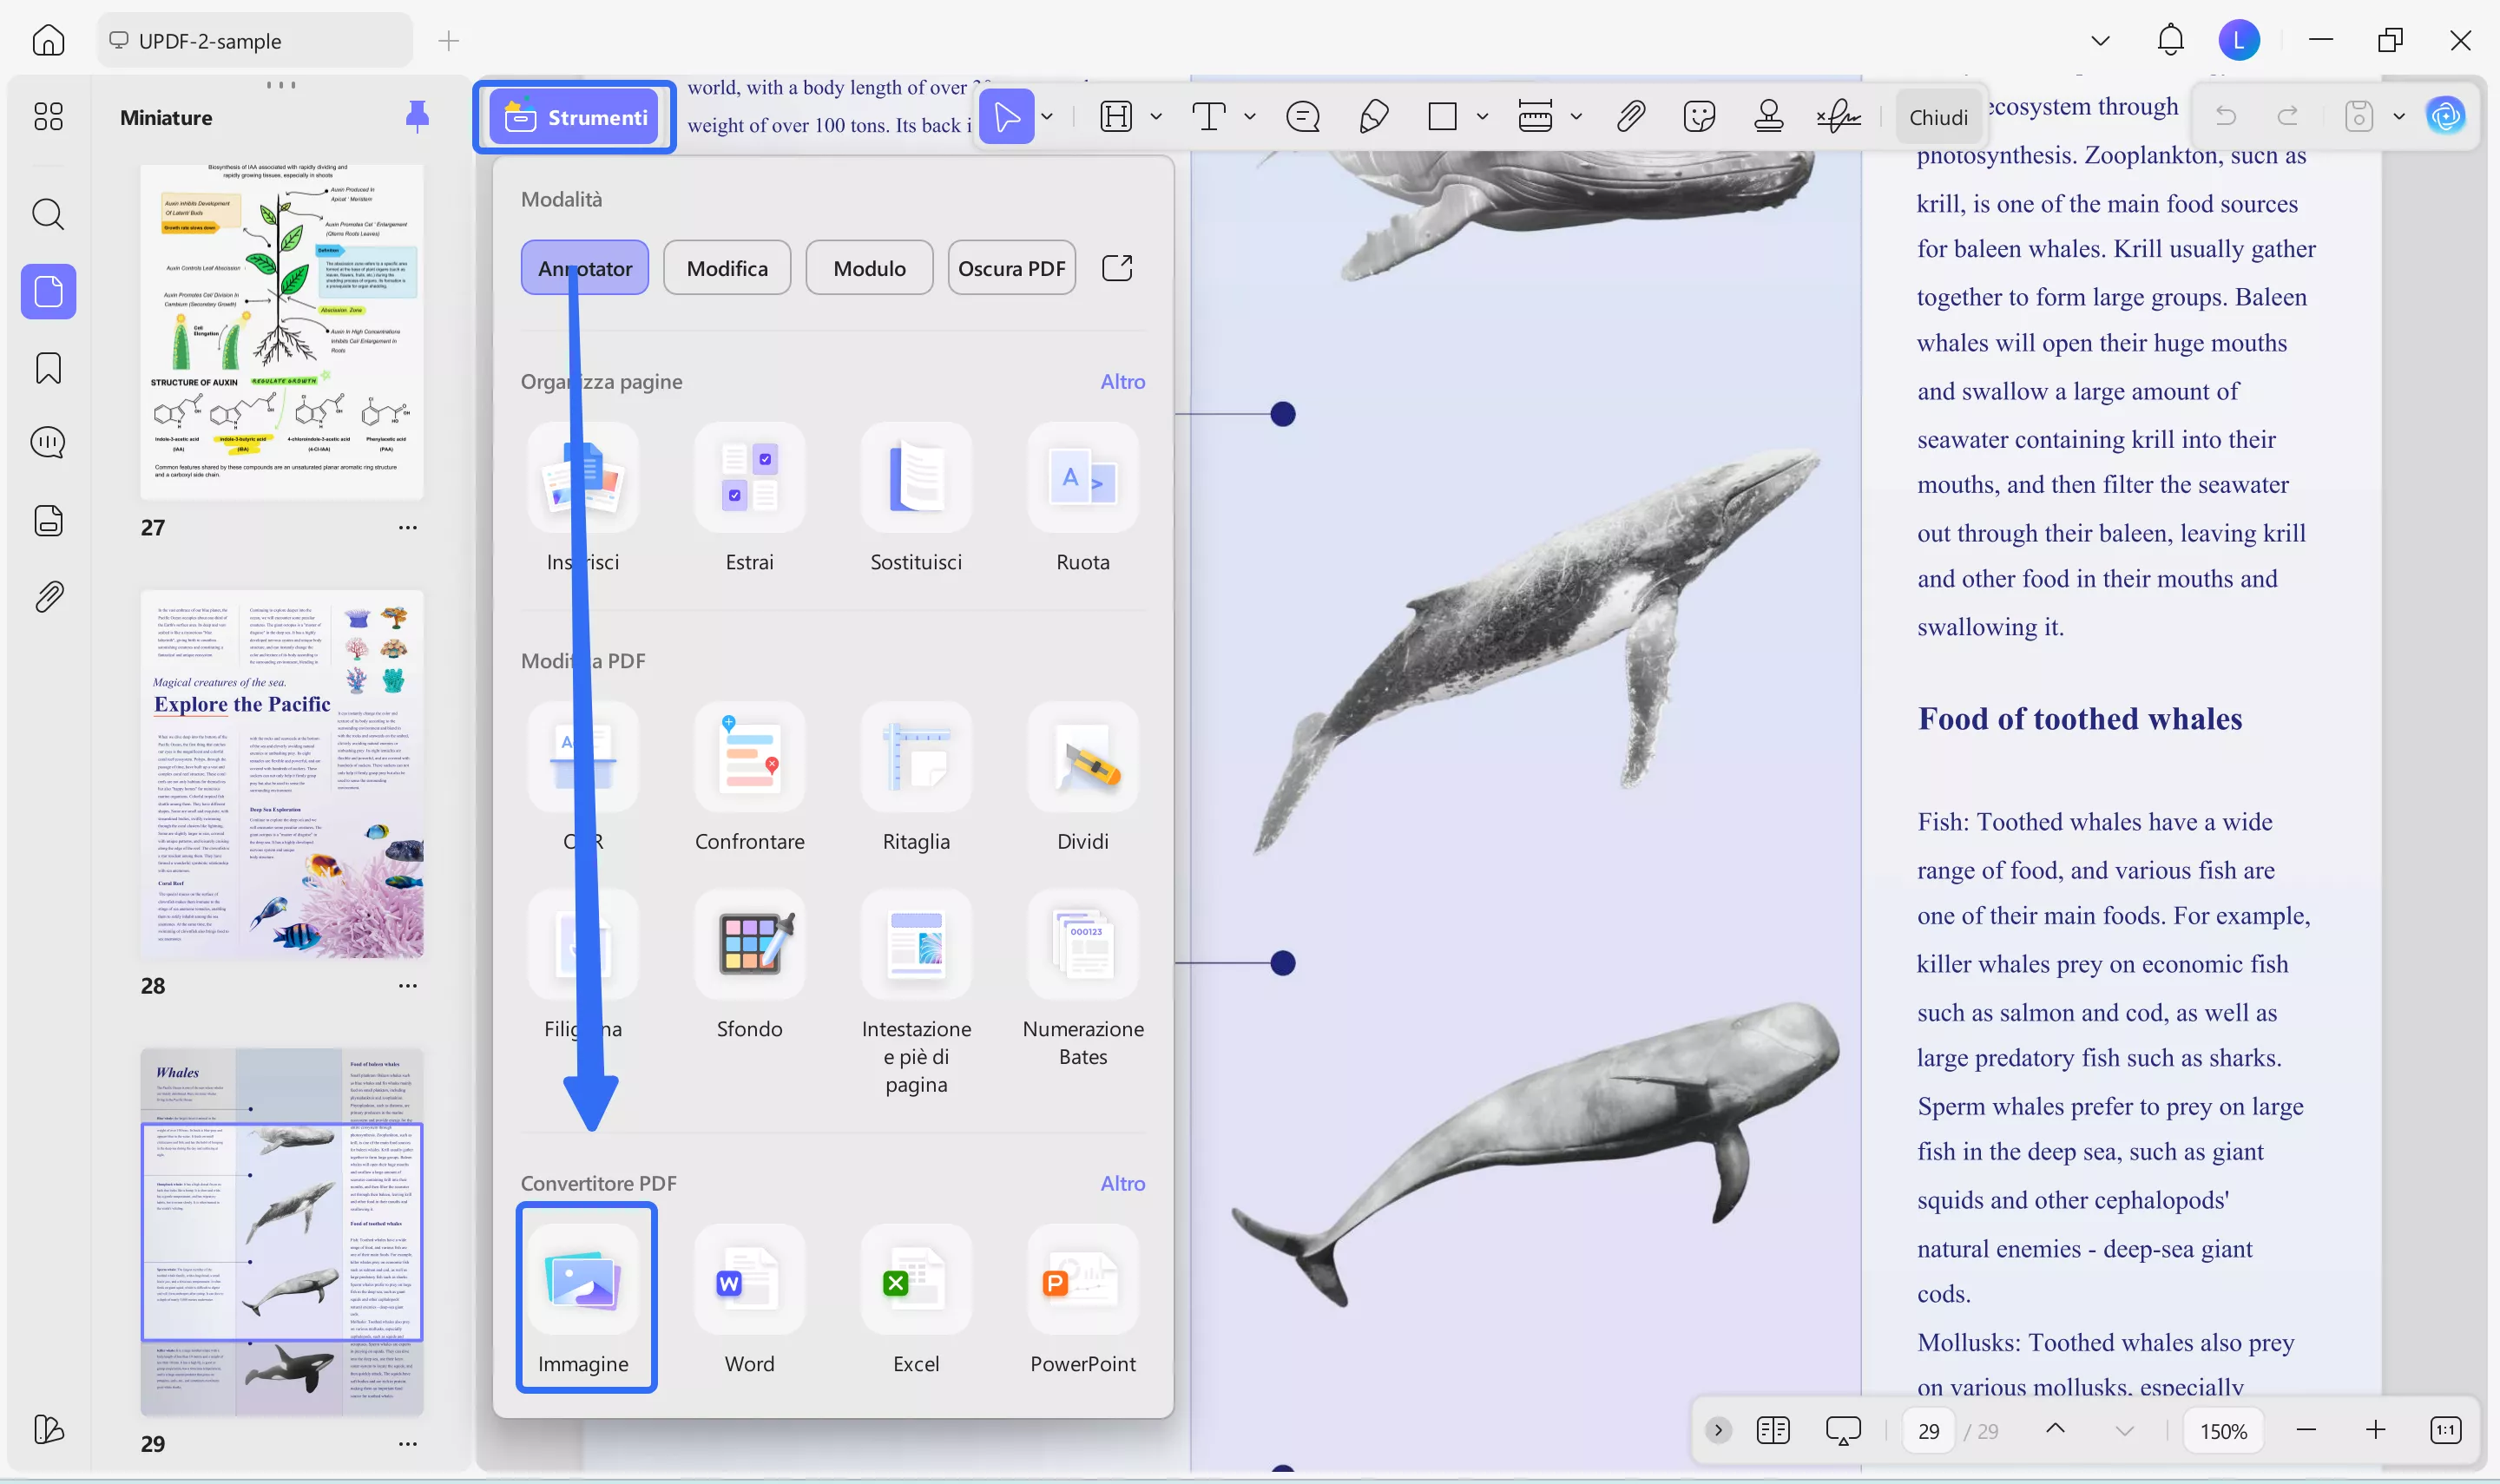Click the Strumenti menu button
Image resolution: width=2500 pixels, height=1484 pixels.
coord(574,117)
